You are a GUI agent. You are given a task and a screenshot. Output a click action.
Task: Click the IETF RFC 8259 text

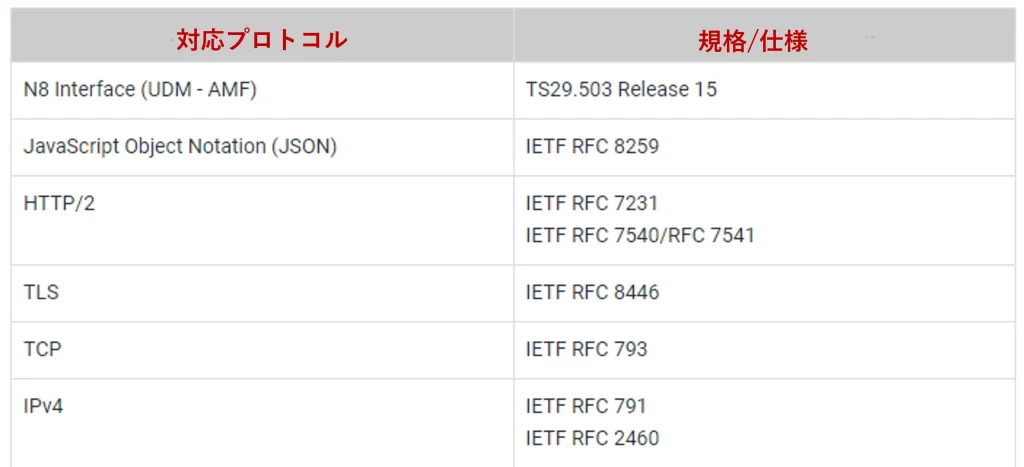point(592,147)
